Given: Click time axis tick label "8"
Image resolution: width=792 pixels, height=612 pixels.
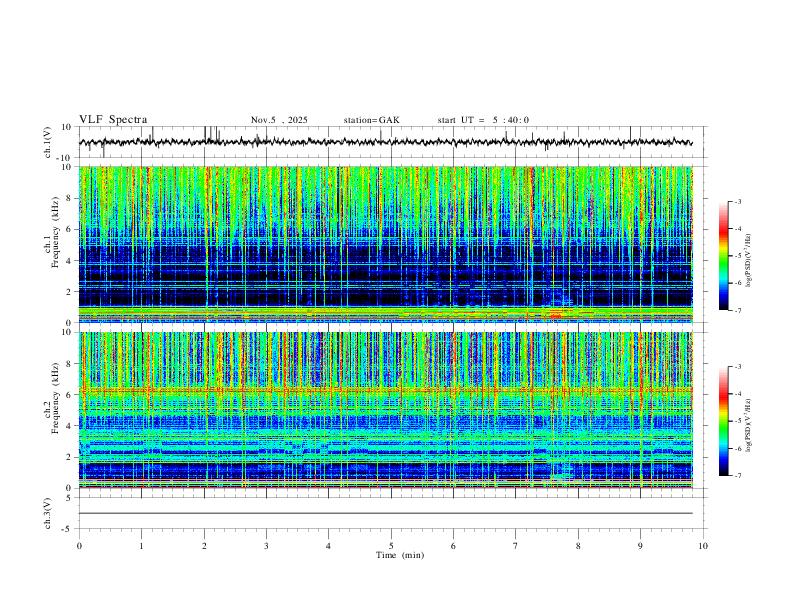Looking at the screenshot, I should 578,546.
